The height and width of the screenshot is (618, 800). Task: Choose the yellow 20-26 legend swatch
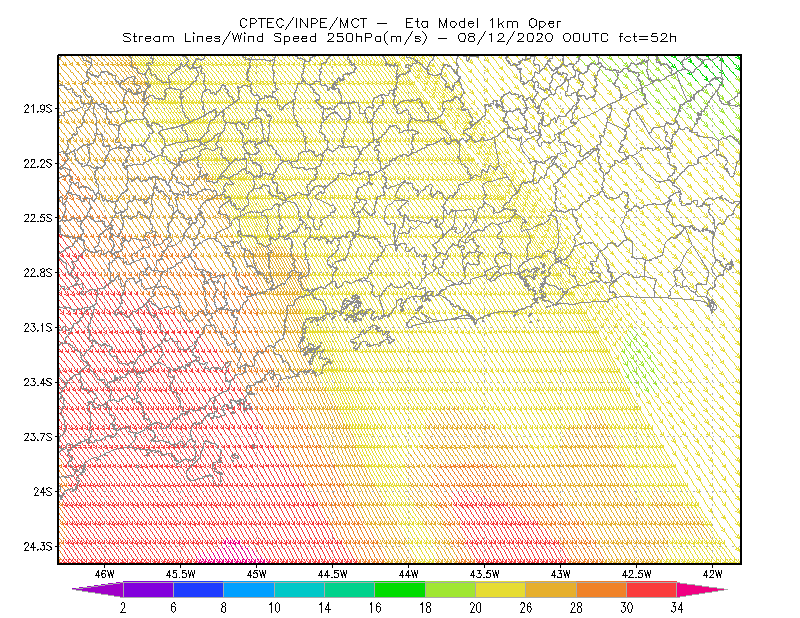click(501, 589)
